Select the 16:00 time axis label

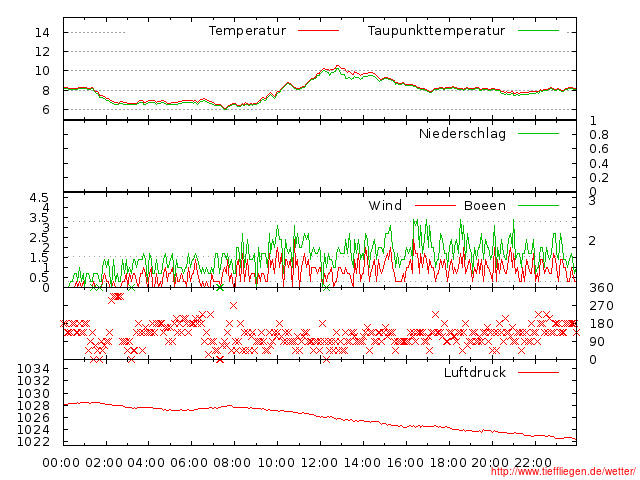coord(405,463)
